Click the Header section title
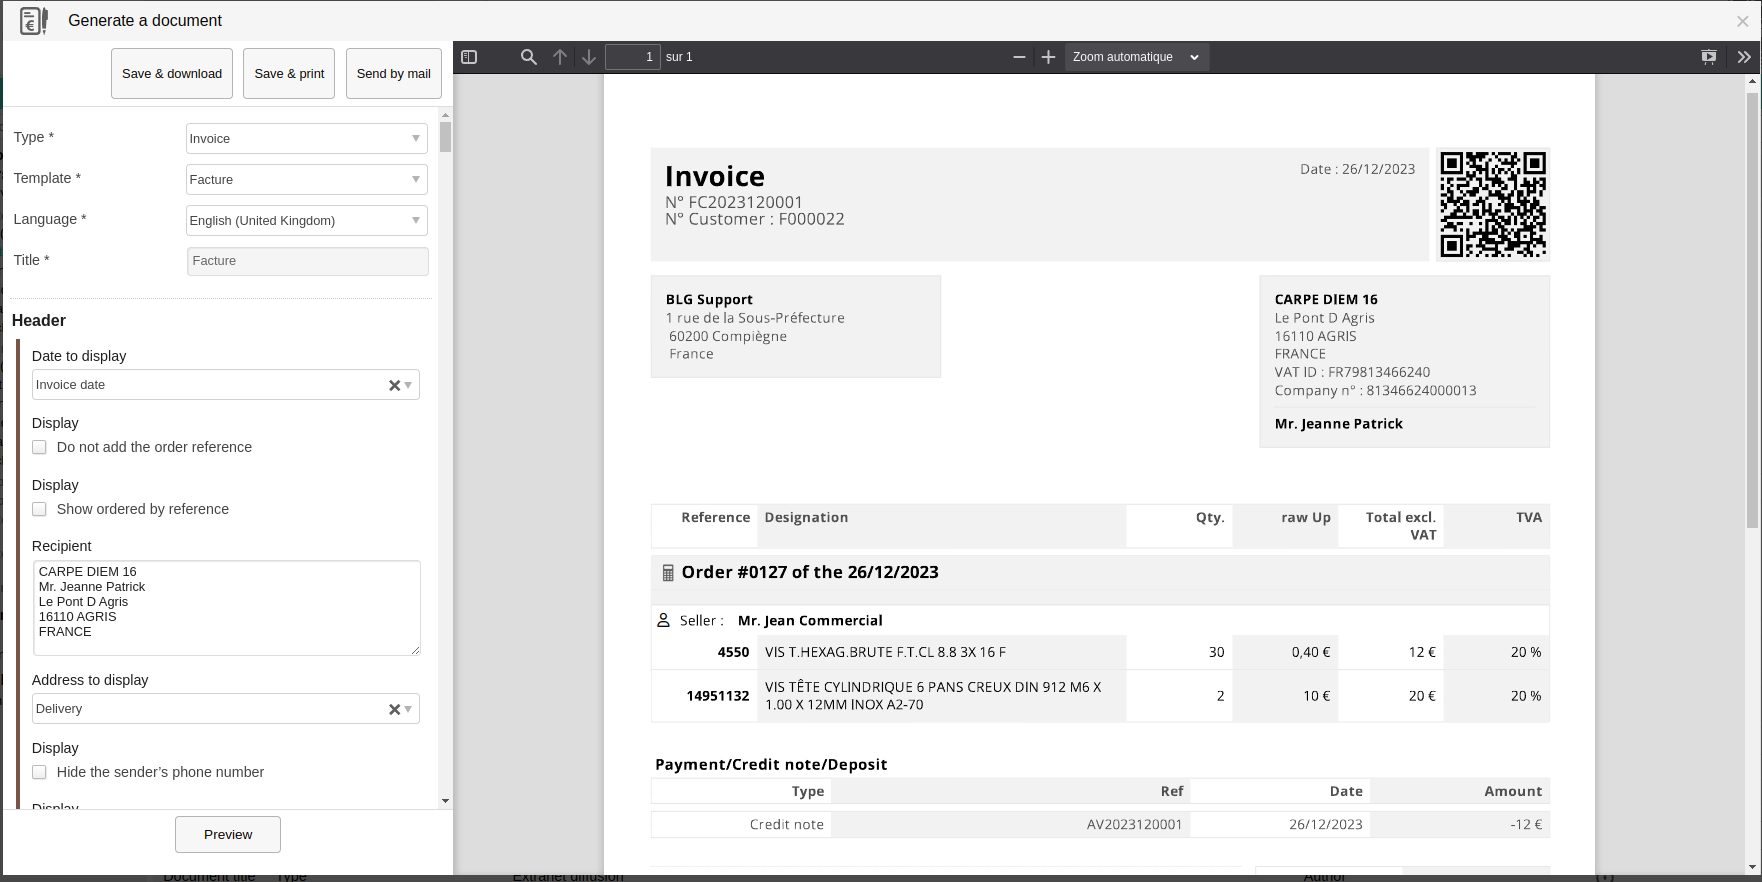 click(39, 321)
